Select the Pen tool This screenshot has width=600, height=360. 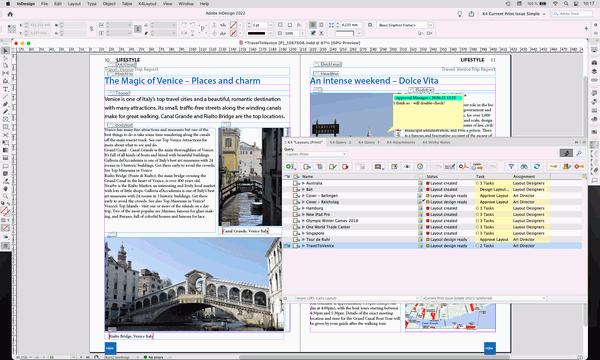[x=5, y=104]
